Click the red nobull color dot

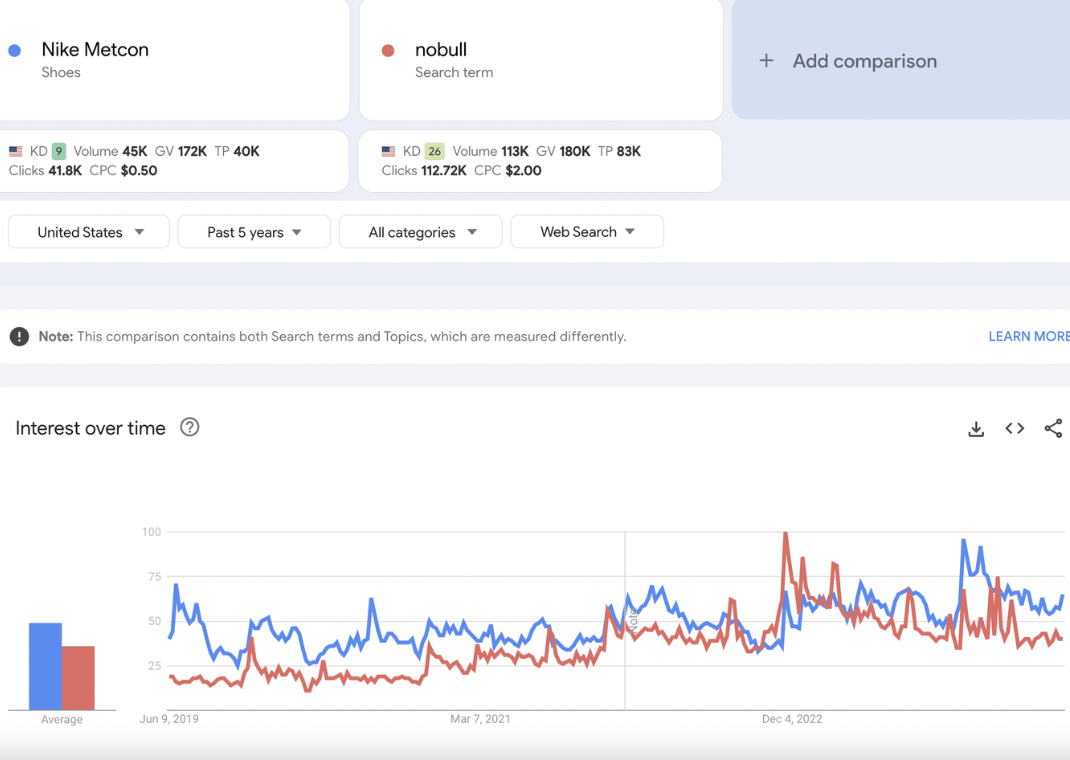click(388, 50)
